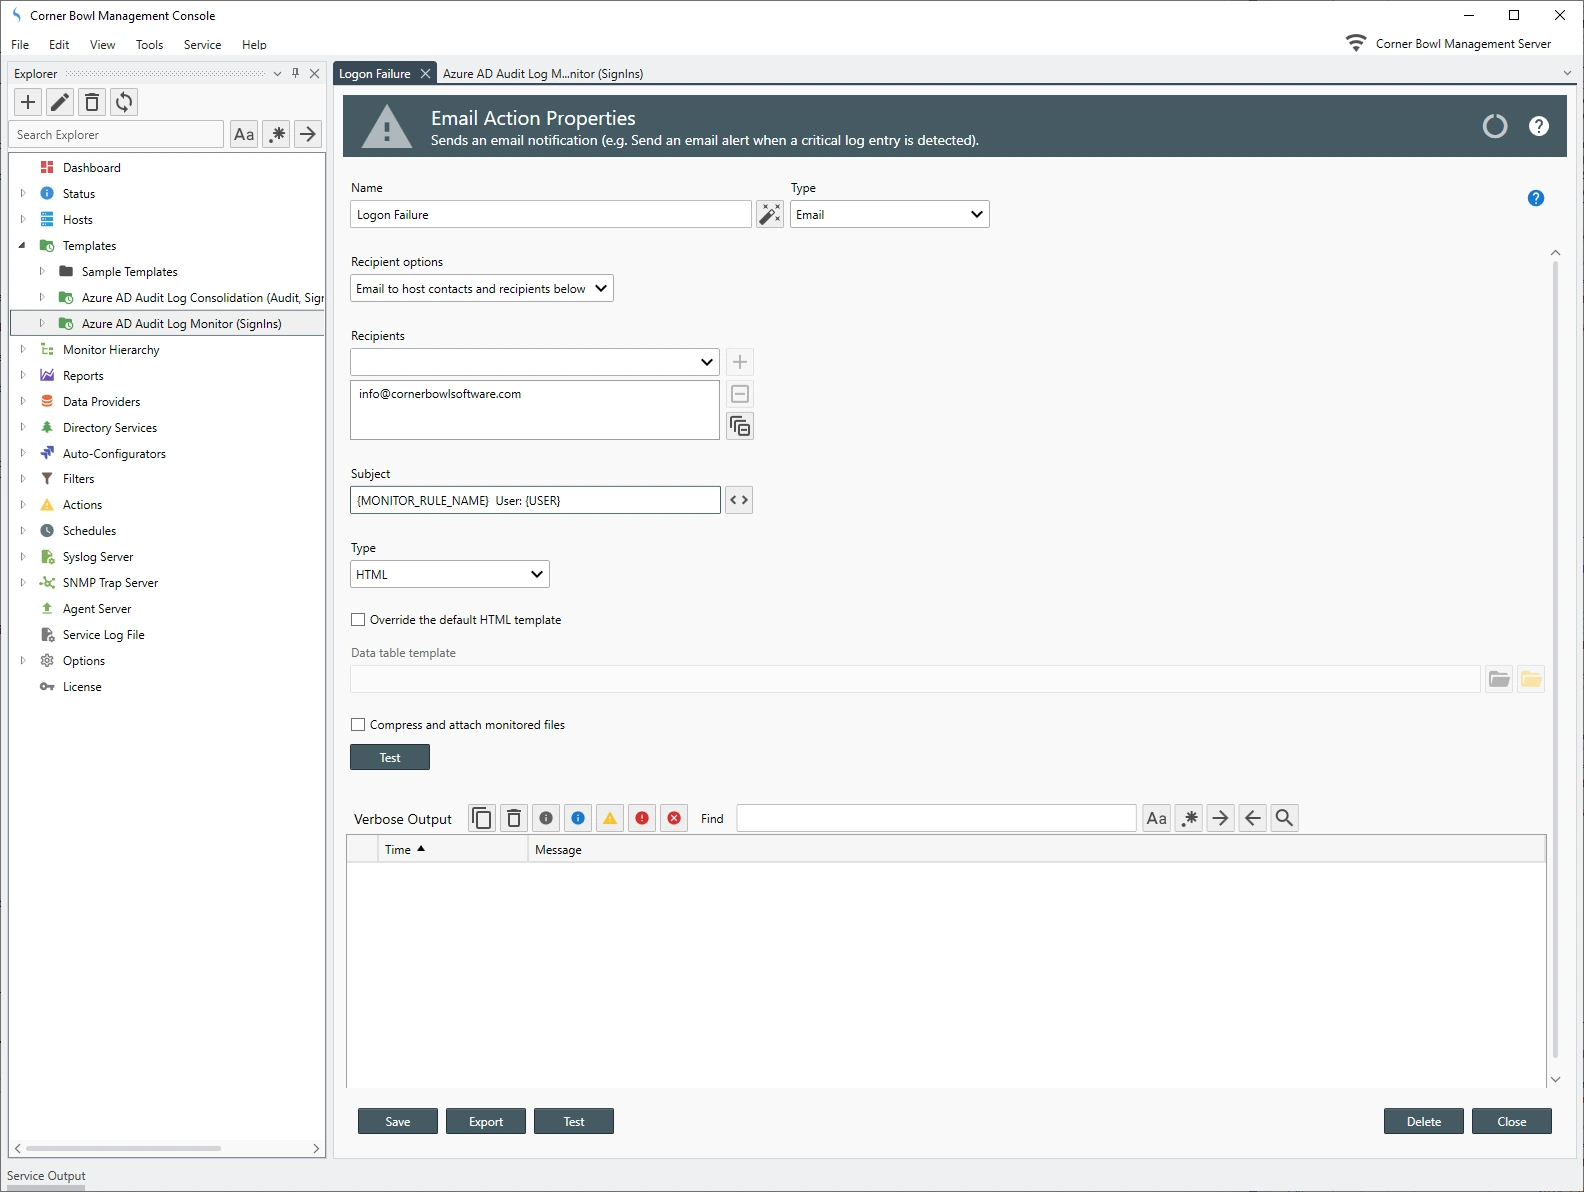1584x1192 pixels.
Task: Click the Explorer edit pencil icon
Action: click(60, 102)
